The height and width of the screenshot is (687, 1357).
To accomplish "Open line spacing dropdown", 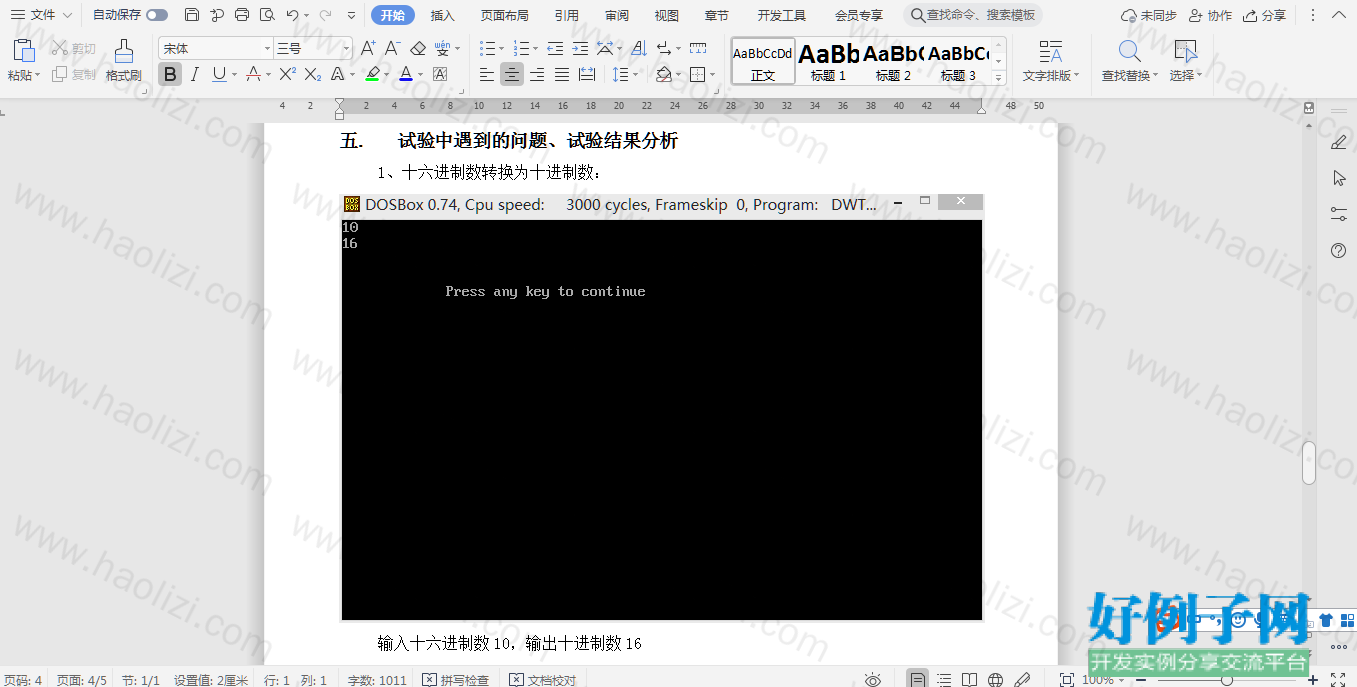I will [x=626, y=74].
